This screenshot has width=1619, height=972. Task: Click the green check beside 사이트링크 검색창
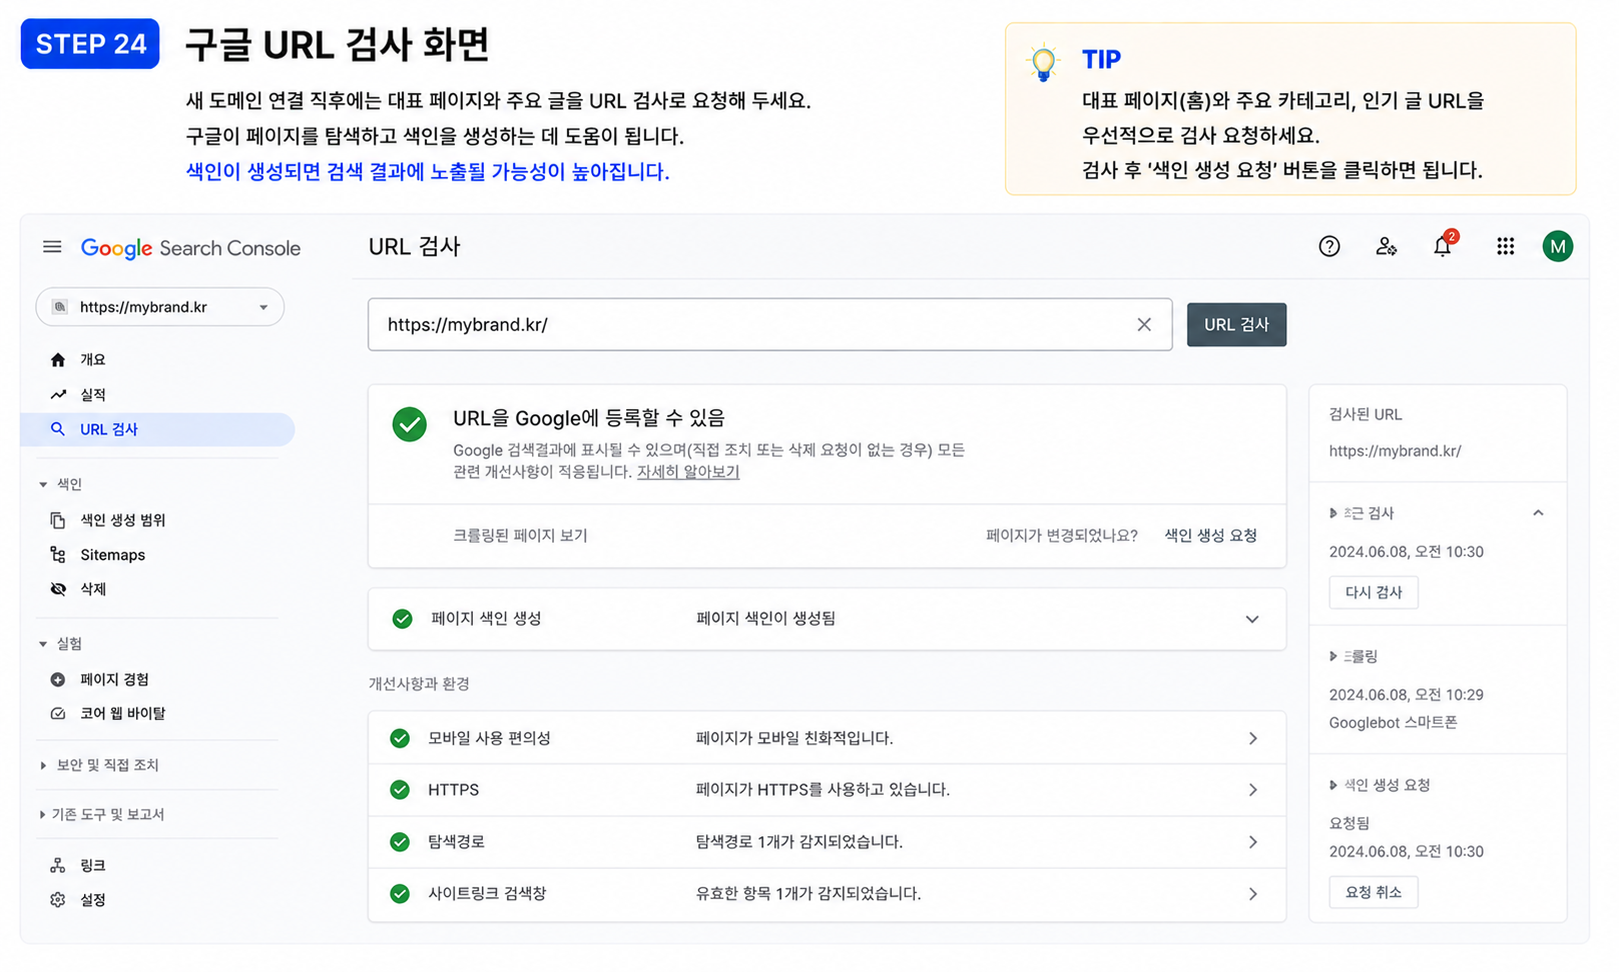coord(400,894)
